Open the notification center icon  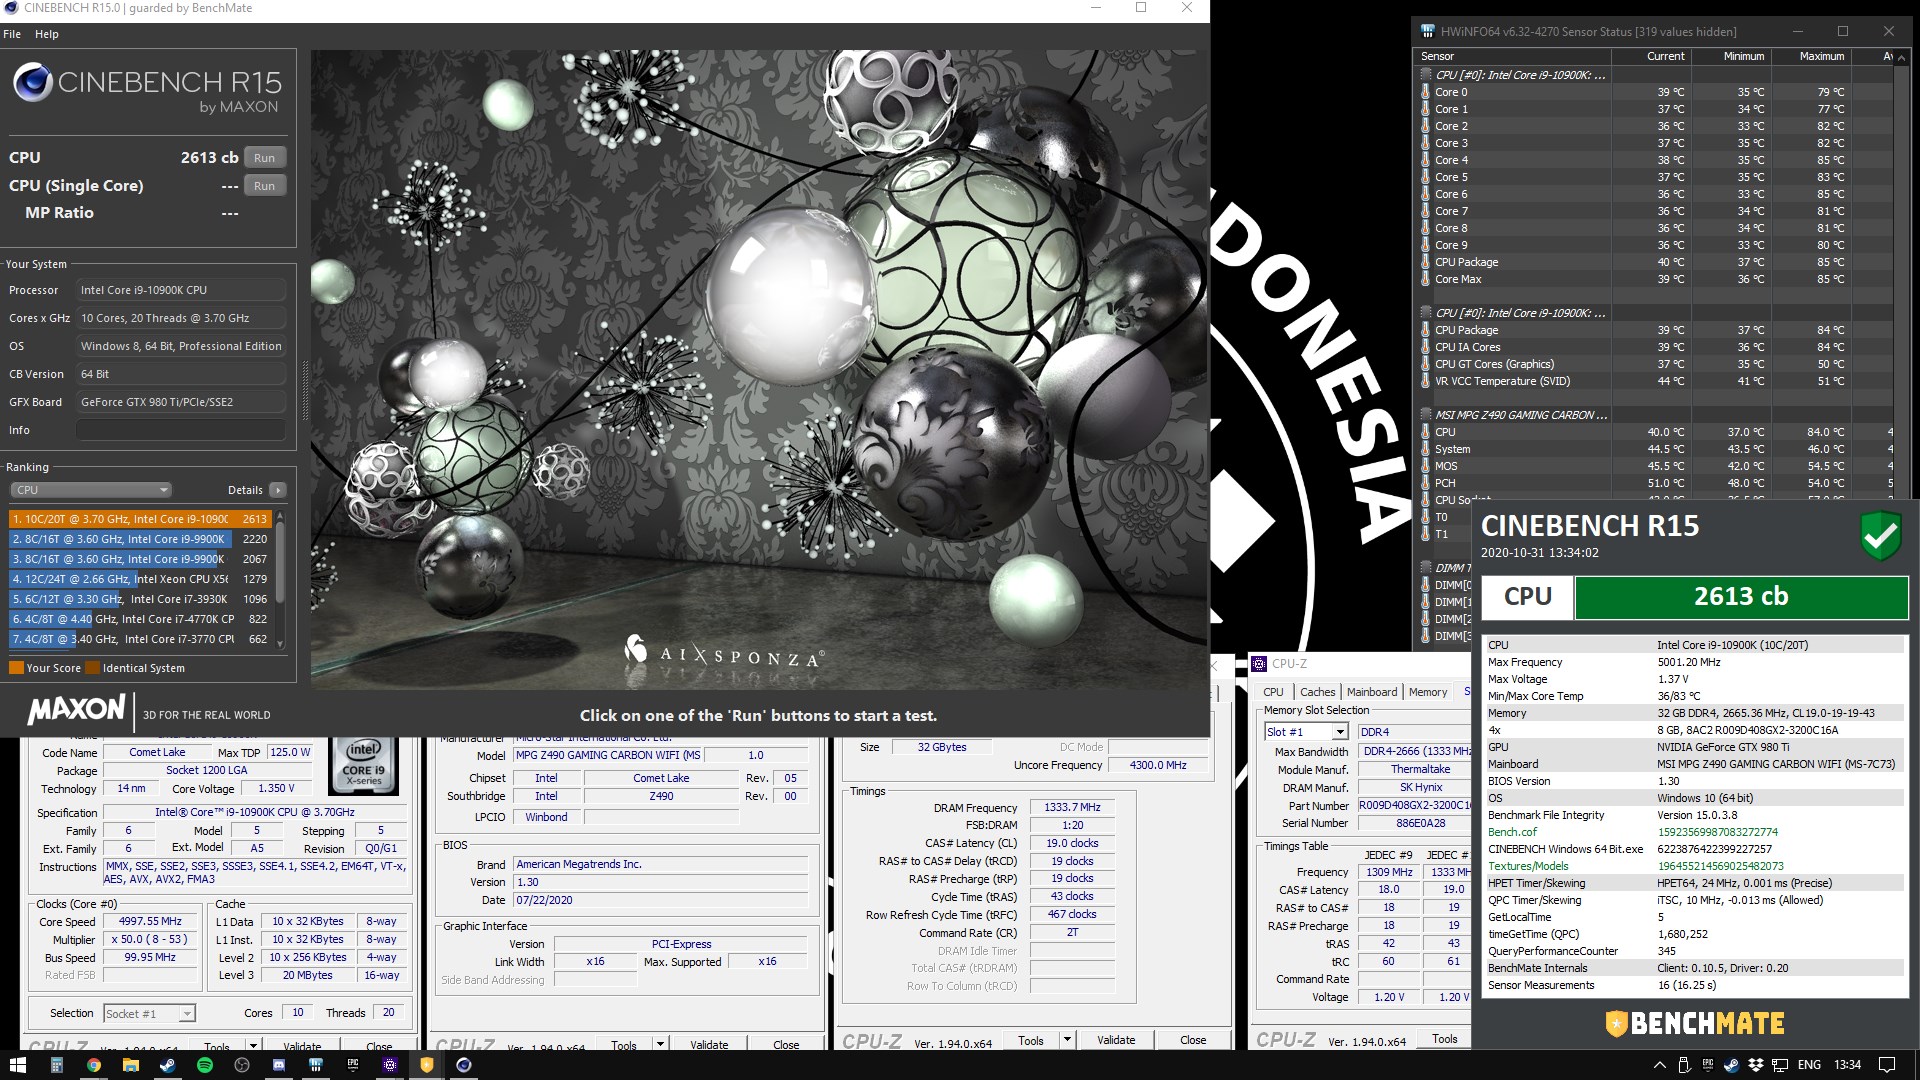click(1887, 1065)
